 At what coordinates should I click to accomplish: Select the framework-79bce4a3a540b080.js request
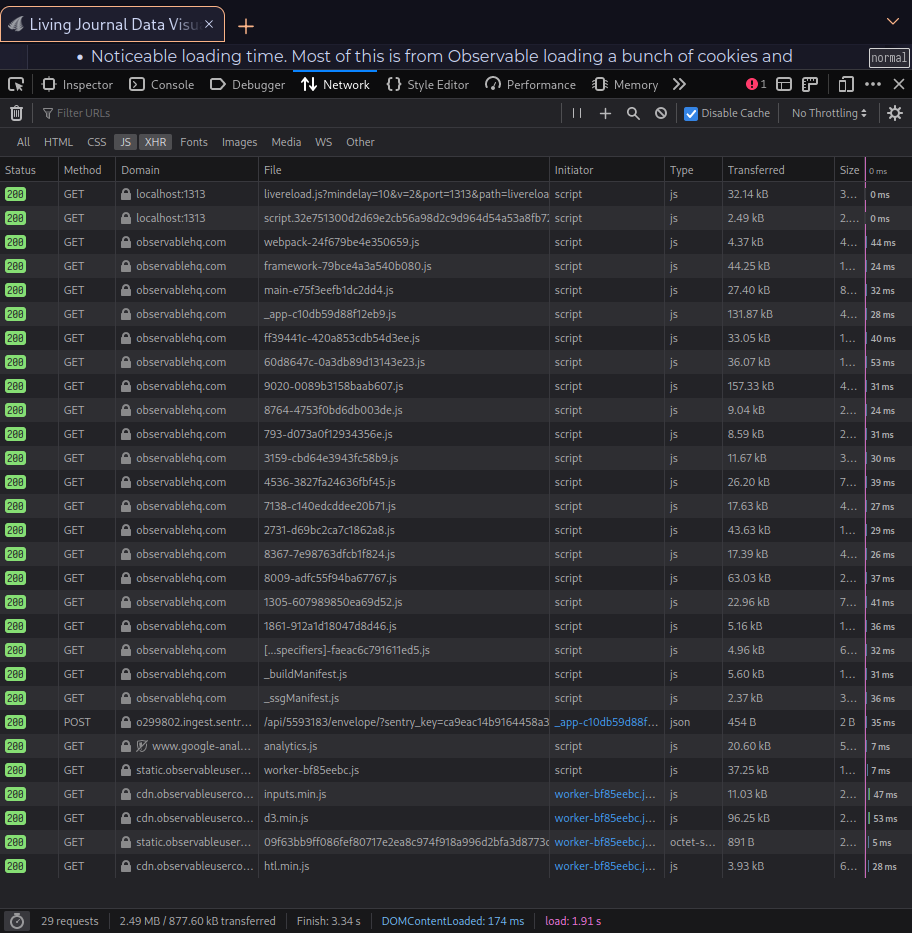point(456,267)
